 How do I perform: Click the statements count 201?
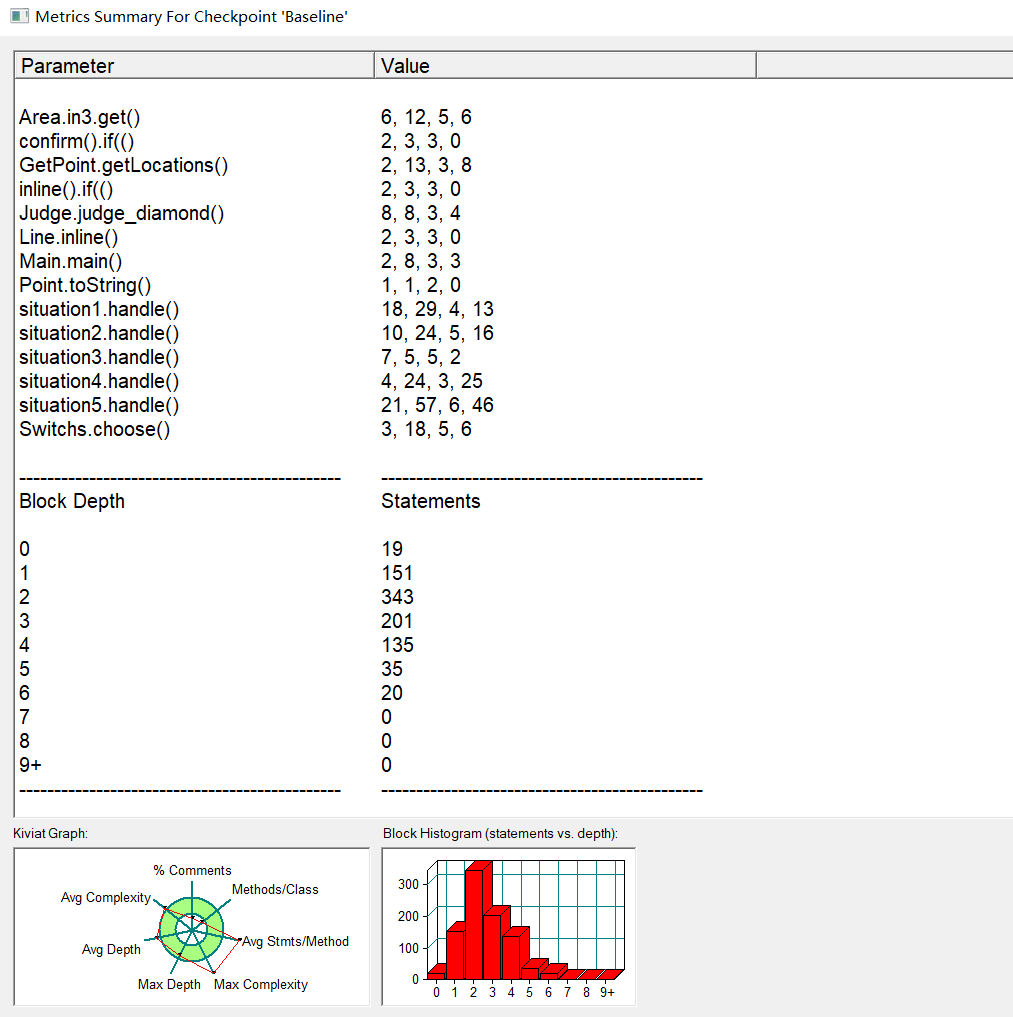pos(397,621)
